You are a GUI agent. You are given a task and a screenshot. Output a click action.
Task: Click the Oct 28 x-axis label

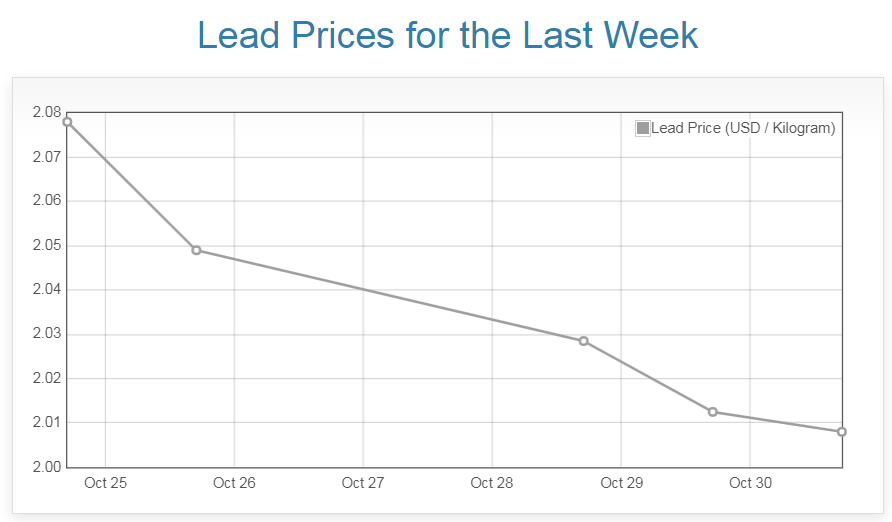pyautogui.click(x=492, y=483)
